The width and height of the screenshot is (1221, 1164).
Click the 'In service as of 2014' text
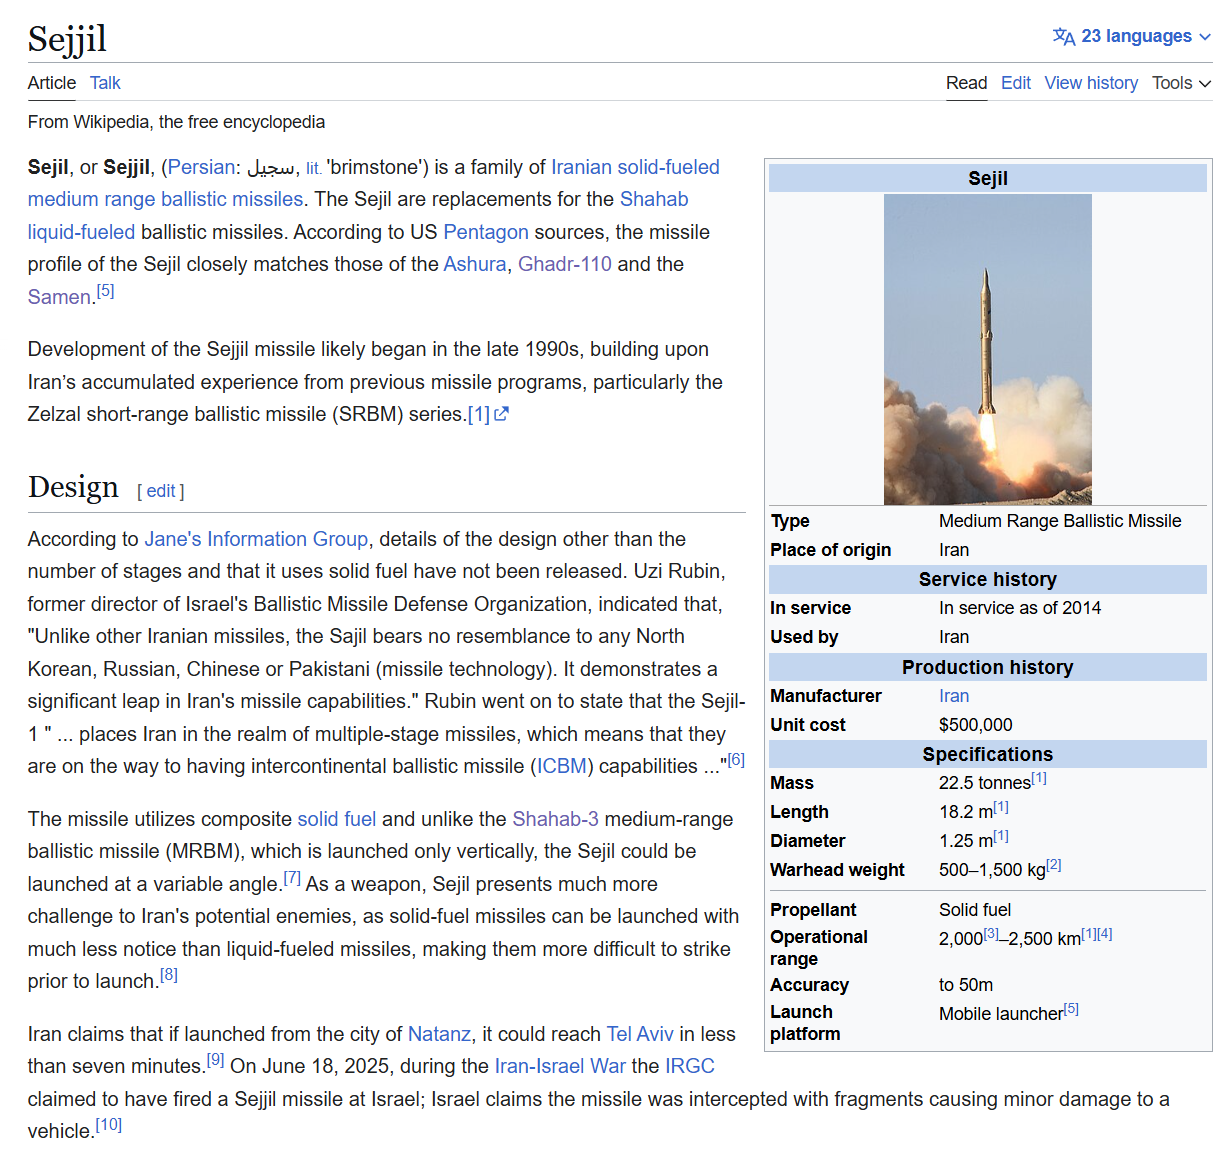point(1020,608)
